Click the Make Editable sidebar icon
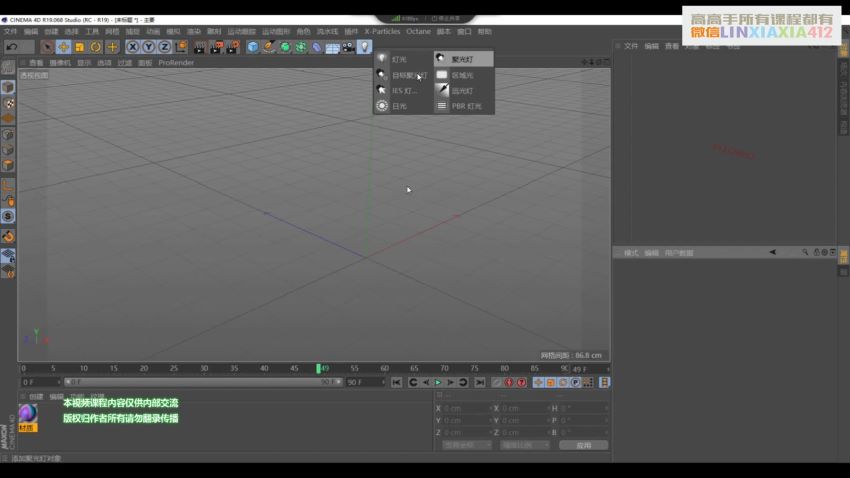This screenshot has width=850, height=478. coord(8,67)
